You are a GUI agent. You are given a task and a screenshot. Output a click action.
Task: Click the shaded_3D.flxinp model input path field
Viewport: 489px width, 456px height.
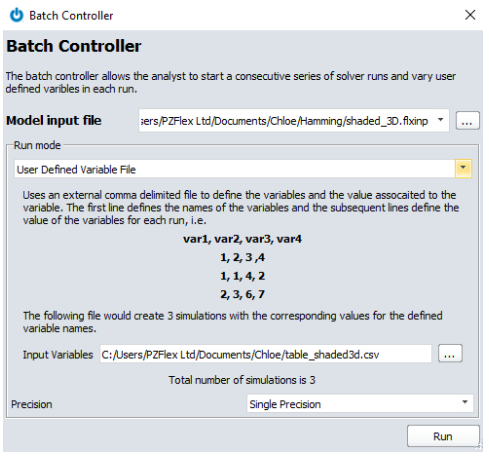(294, 120)
